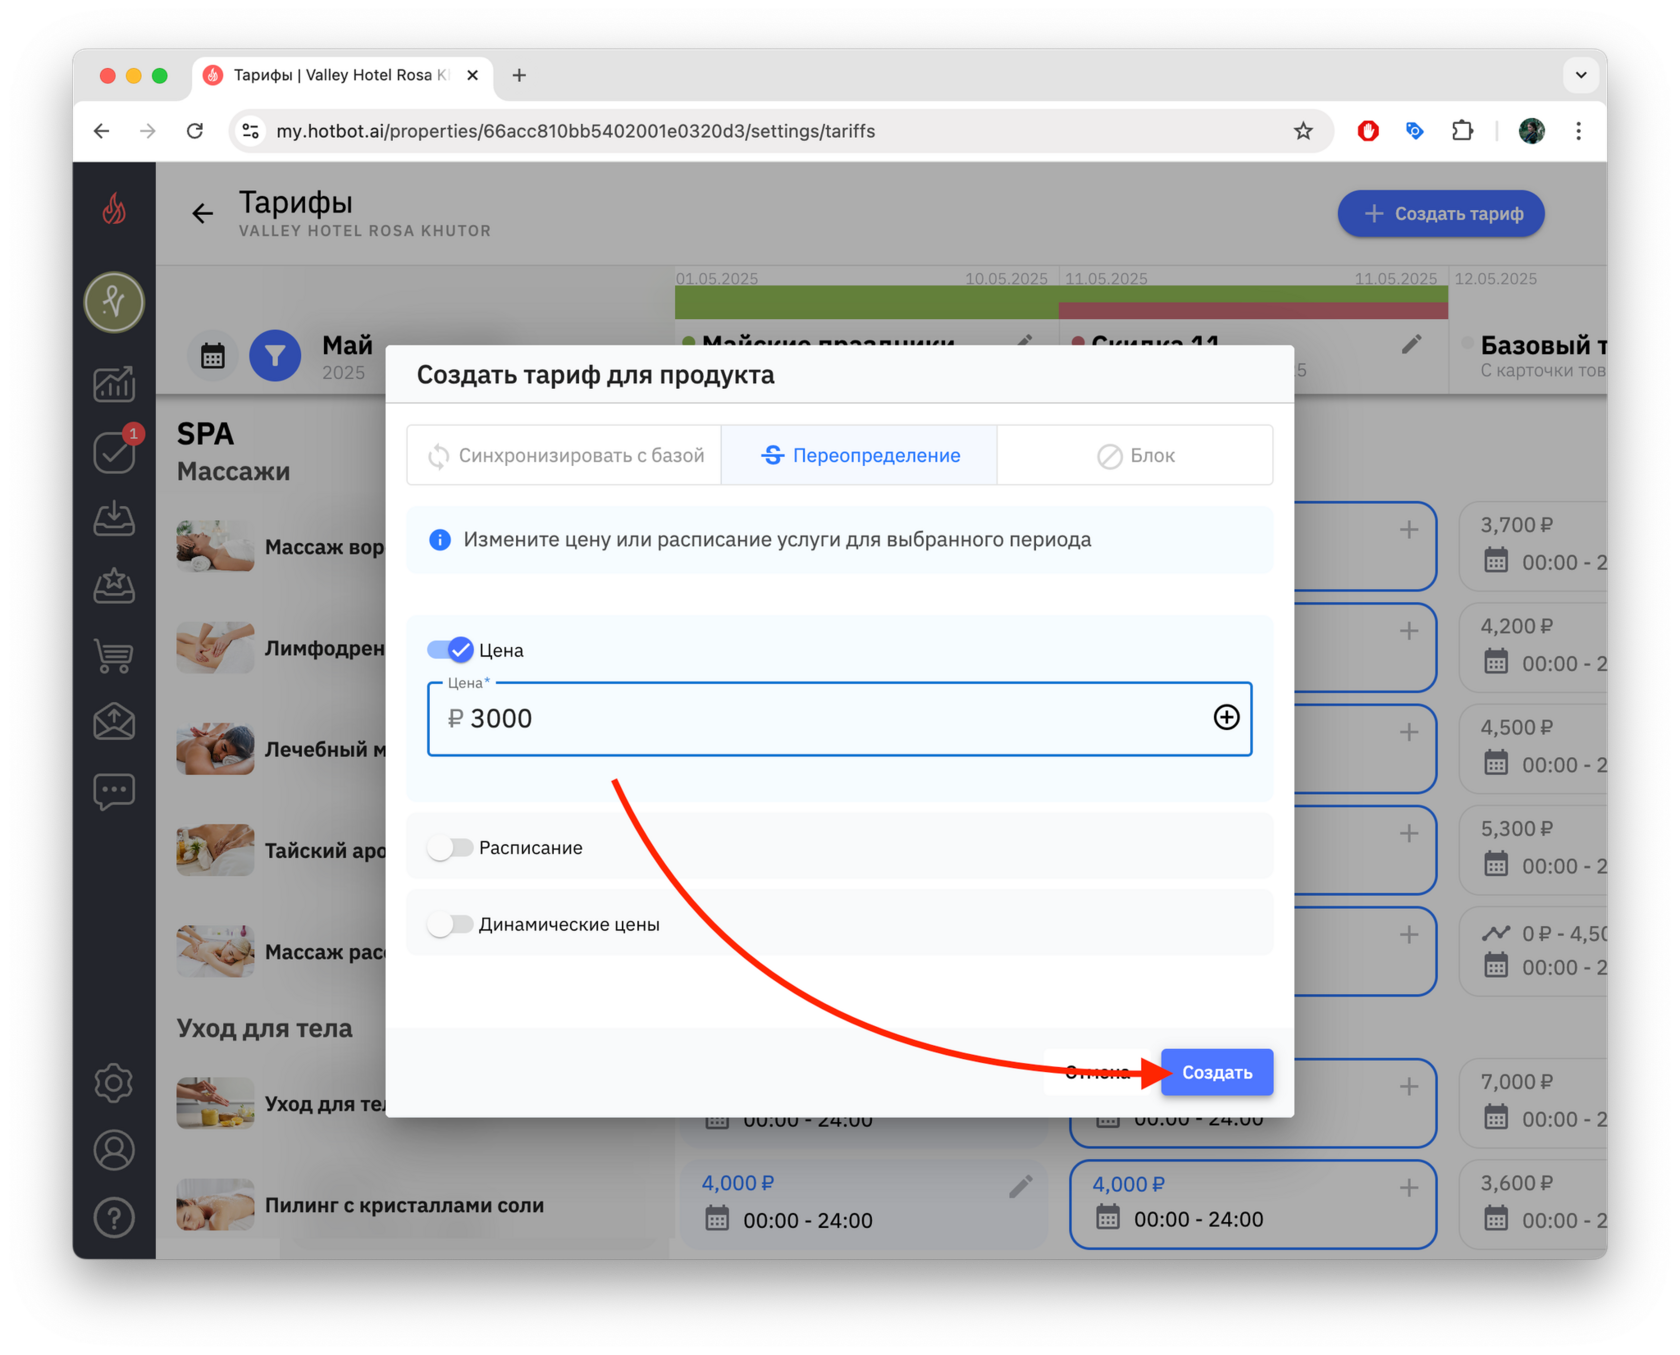Image resolution: width=1680 pixels, height=1355 pixels.
Task: Open the browser extensions puzzle icon
Action: [1462, 131]
